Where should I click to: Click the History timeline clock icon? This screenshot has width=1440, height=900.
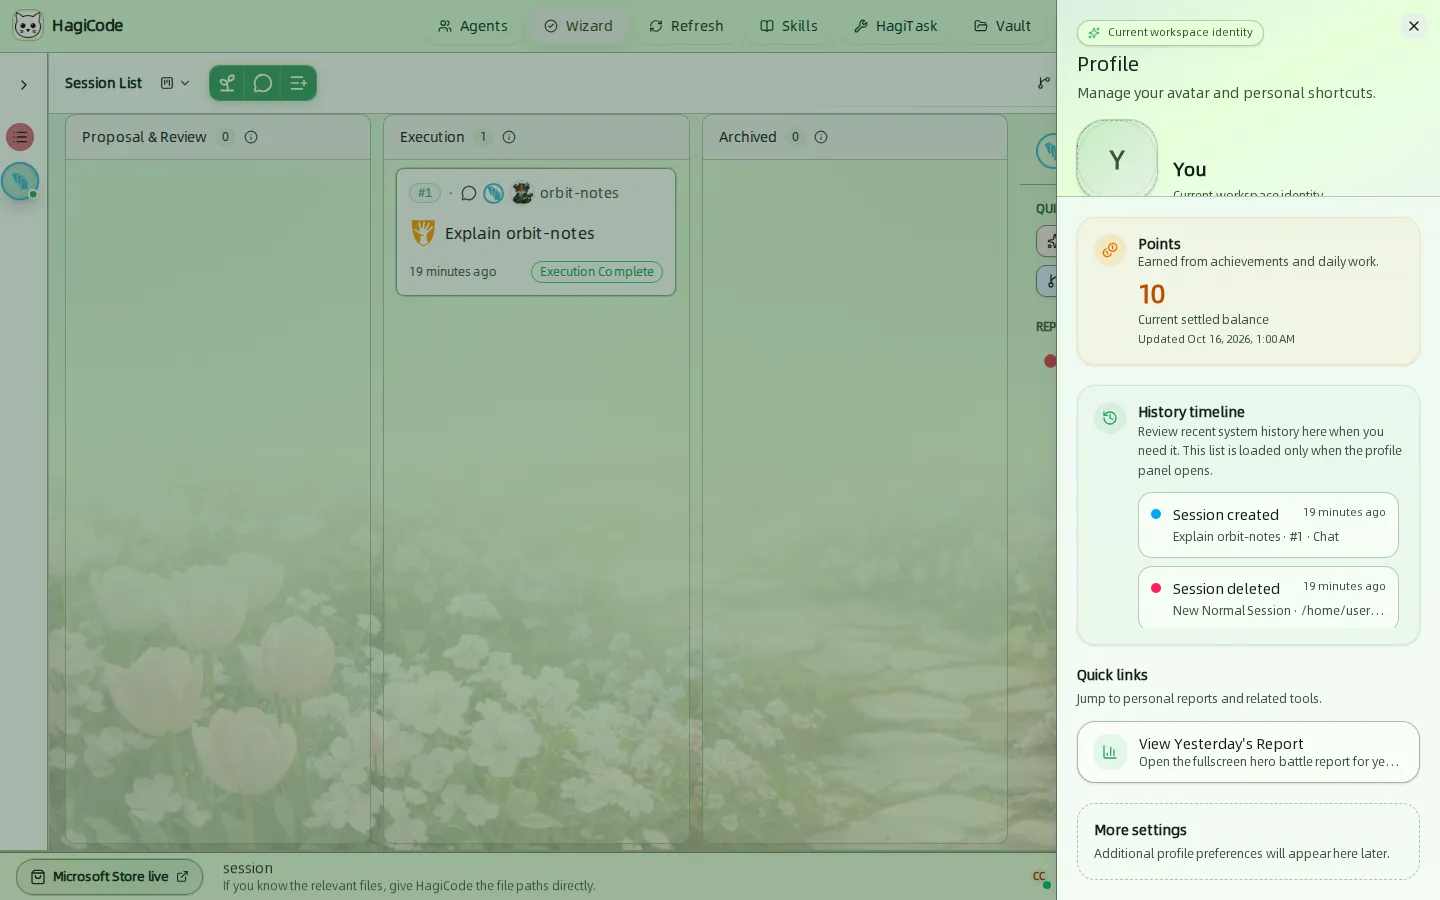click(x=1110, y=418)
